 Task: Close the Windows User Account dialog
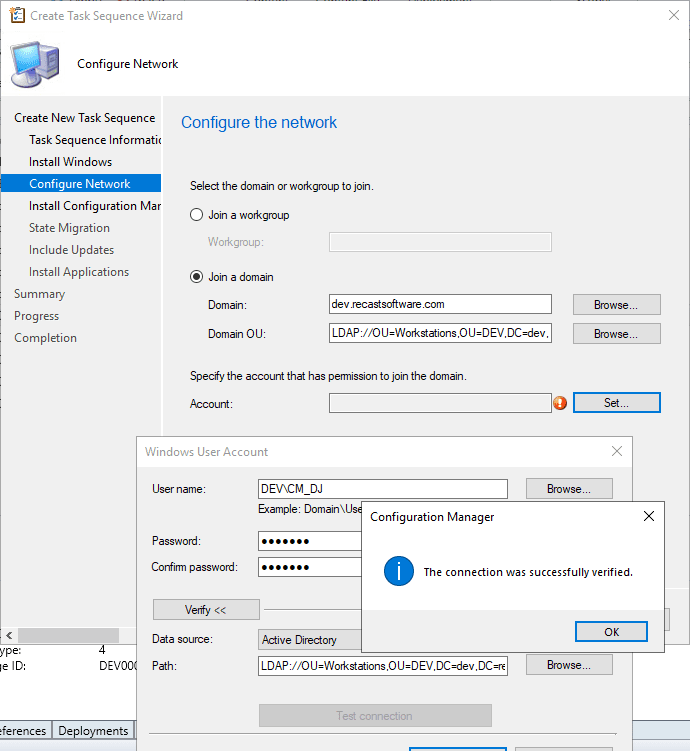(617, 451)
